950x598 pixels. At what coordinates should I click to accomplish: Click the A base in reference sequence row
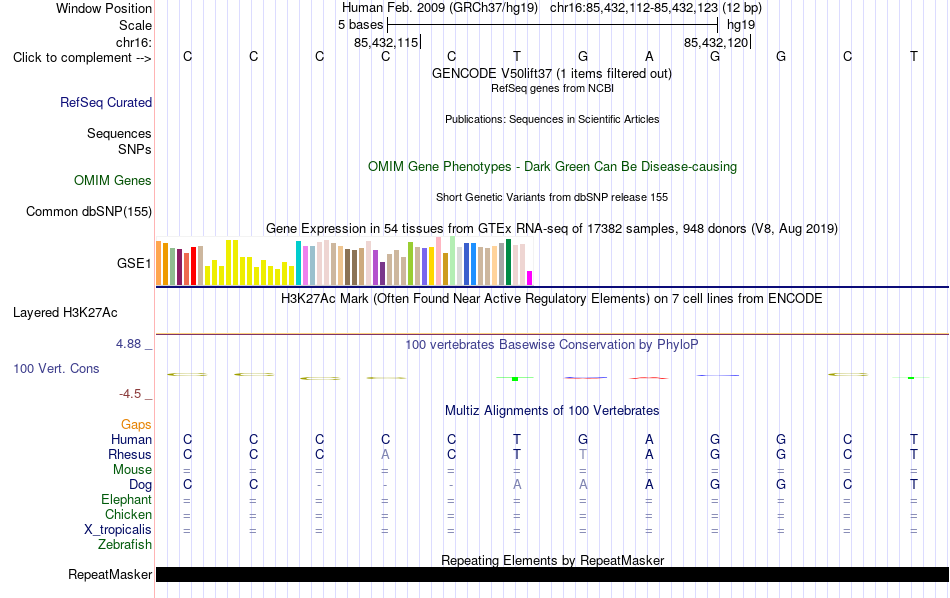tap(649, 57)
